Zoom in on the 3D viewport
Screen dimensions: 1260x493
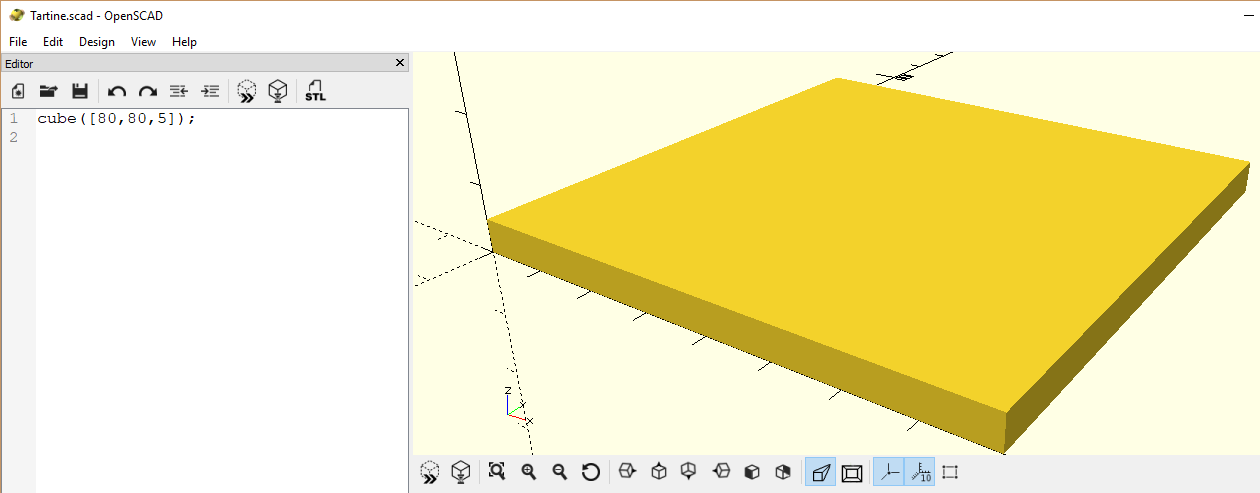[x=528, y=472]
